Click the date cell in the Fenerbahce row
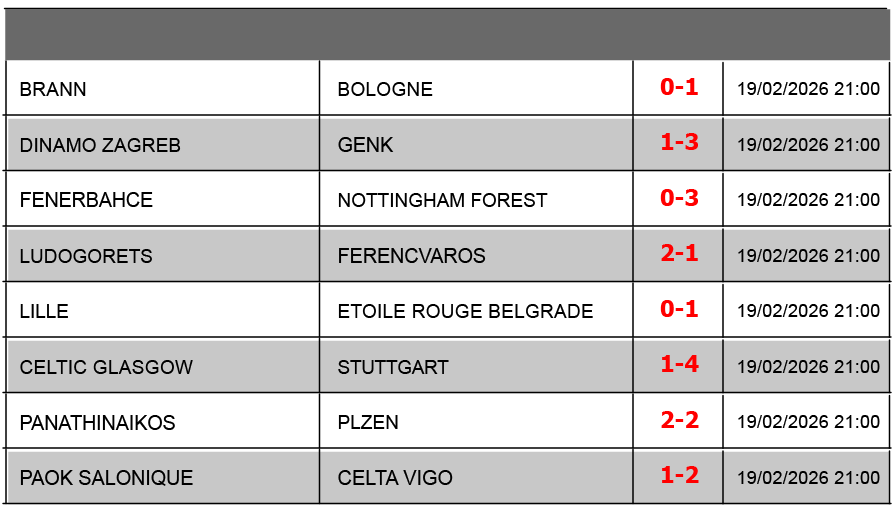The width and height of the screenshot is (895, 509). point(808,200)
